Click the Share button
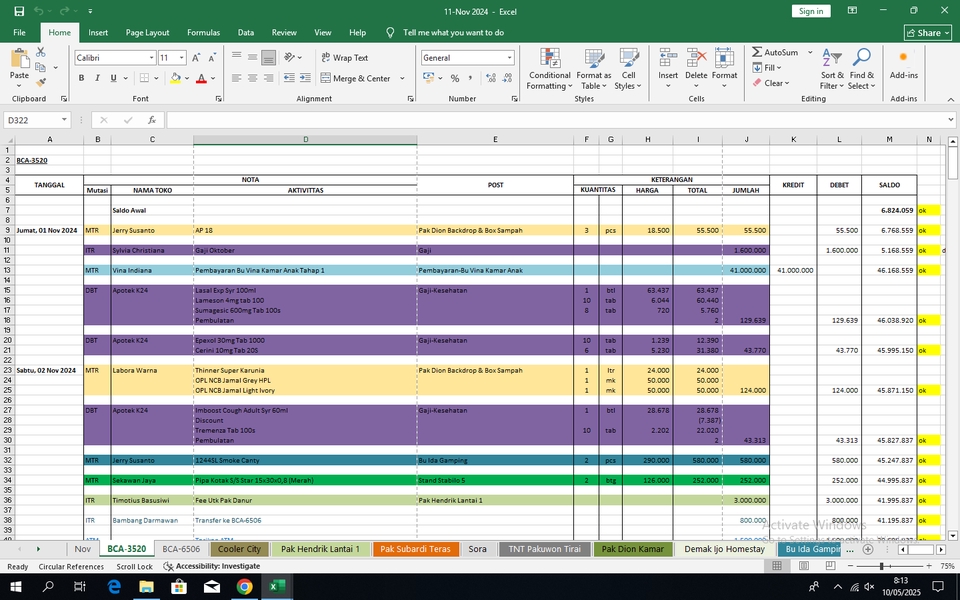Image resolution: width=960 pixels, height=600 pixels. pyautogui.click(x=928, y=32)
